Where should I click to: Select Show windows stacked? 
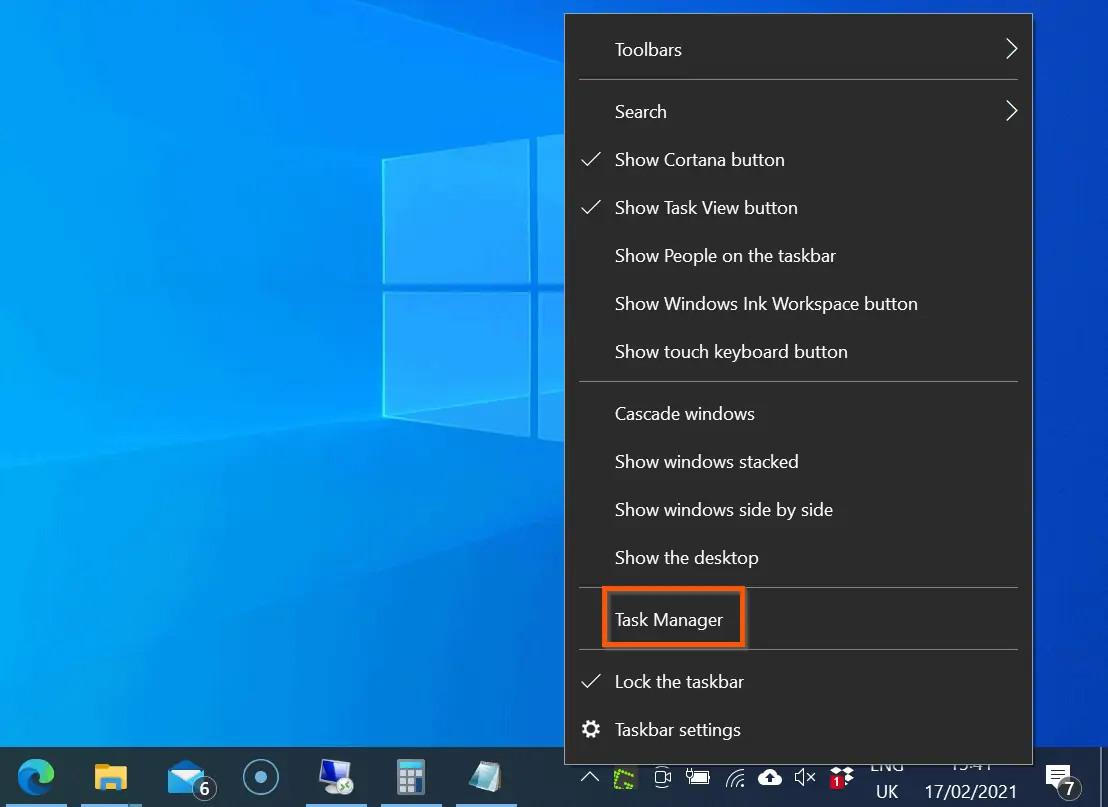click(x=798, y=462)
